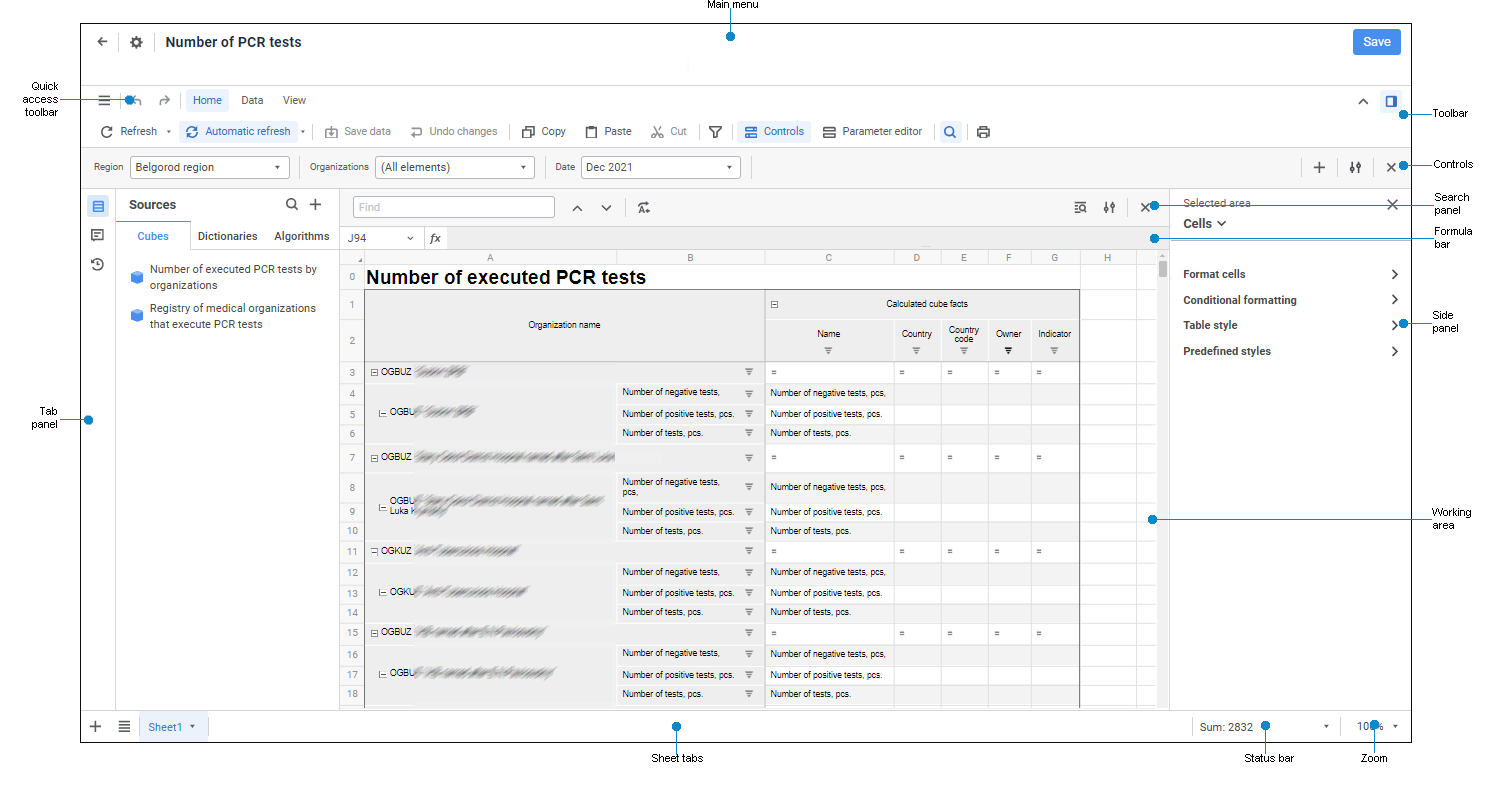Expand Table style section

pos(1291,325)
